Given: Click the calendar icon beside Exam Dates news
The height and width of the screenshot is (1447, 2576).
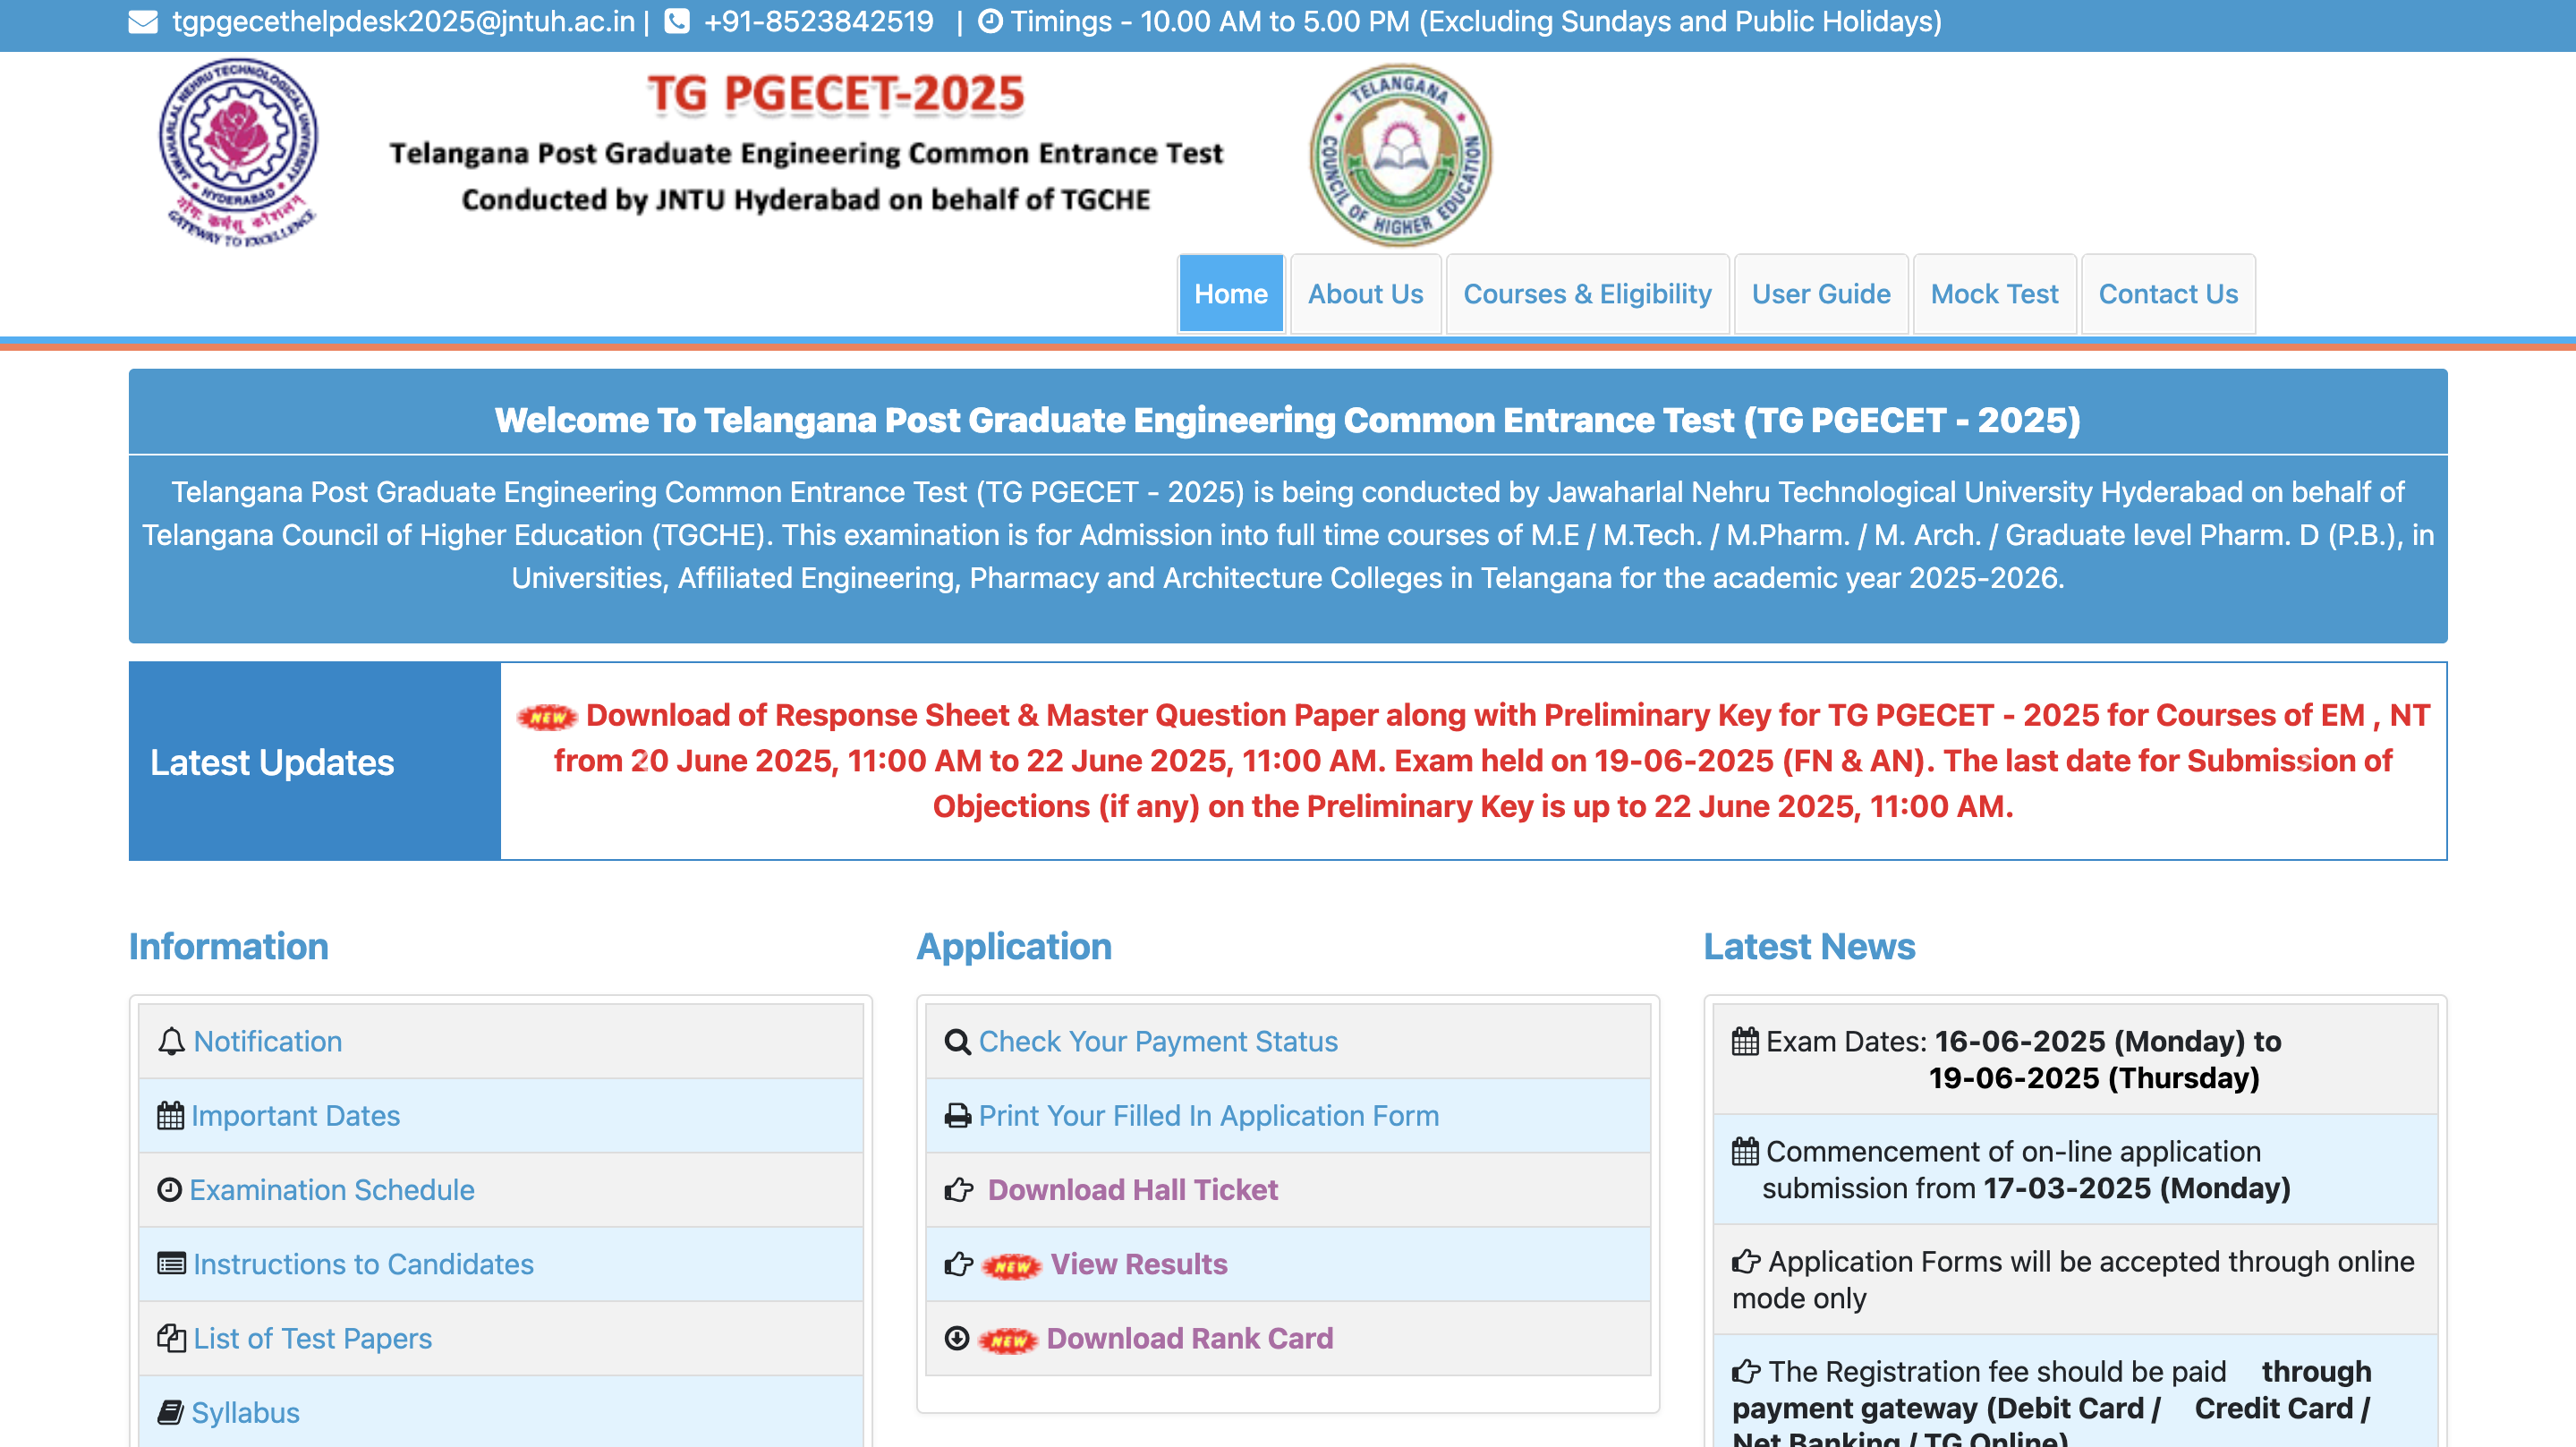Looking at the screenshot, I should pos(1745,1041).
